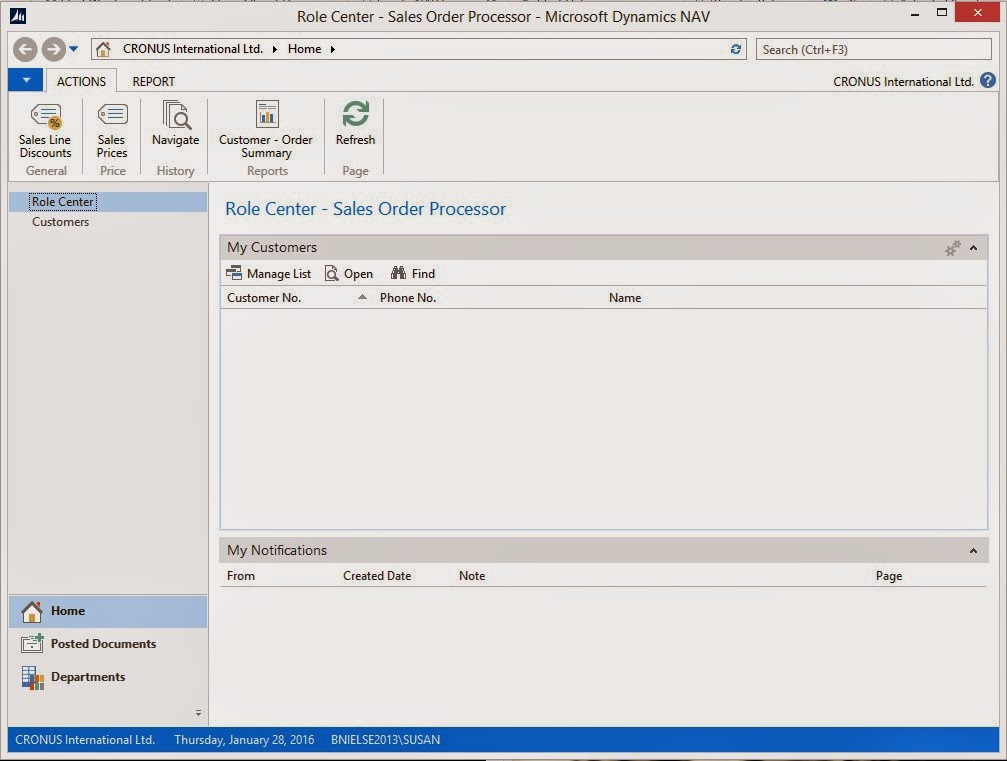This screenshot has width=1007, height=761.
Task: Open navigation pane customize chevron
Action: coord(198,713)
